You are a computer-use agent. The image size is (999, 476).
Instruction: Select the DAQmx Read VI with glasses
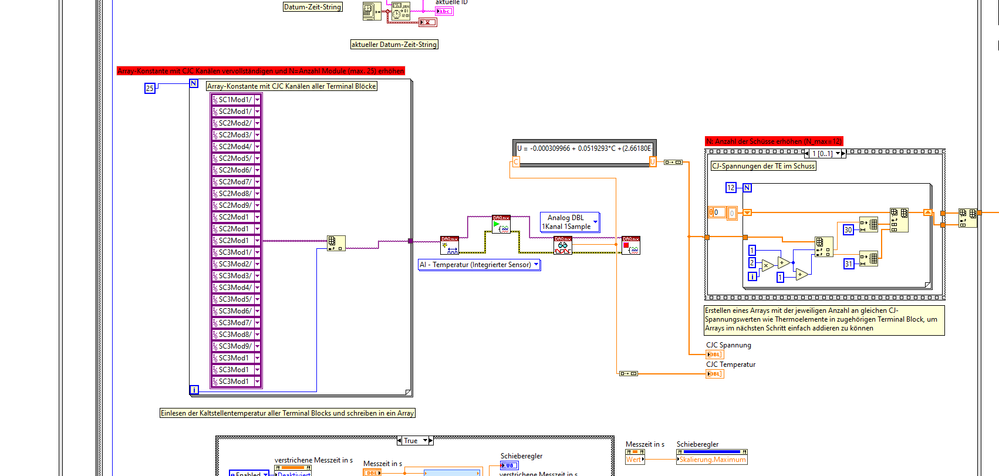tap(563, 245)
